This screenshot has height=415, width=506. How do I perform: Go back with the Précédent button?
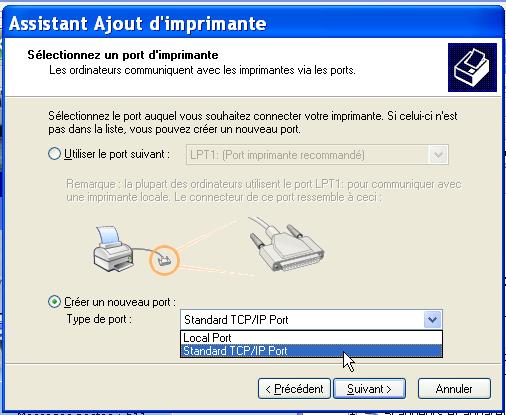[x=294, y=389]
